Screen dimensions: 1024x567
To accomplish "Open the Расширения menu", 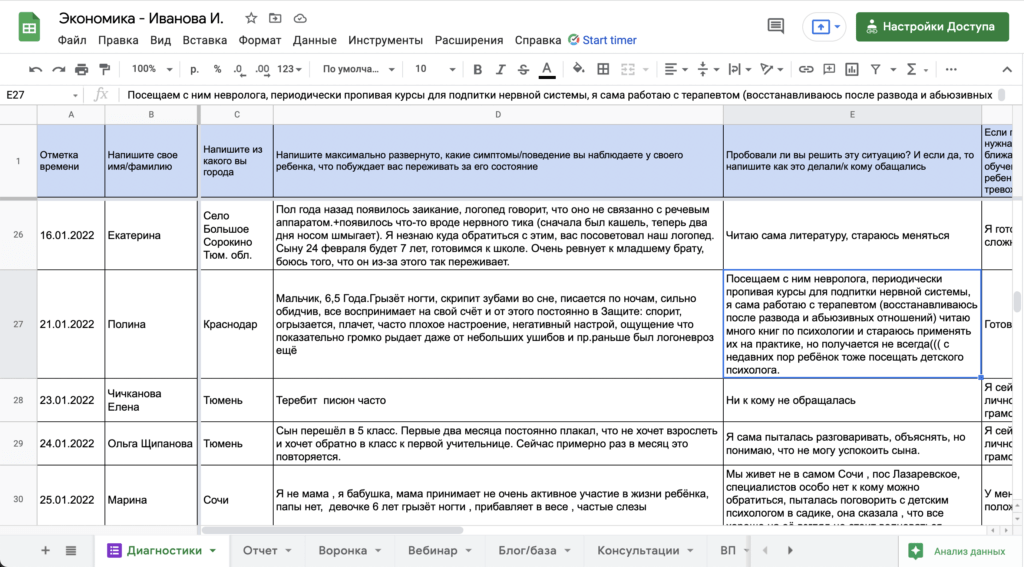I will click(469, 40).
